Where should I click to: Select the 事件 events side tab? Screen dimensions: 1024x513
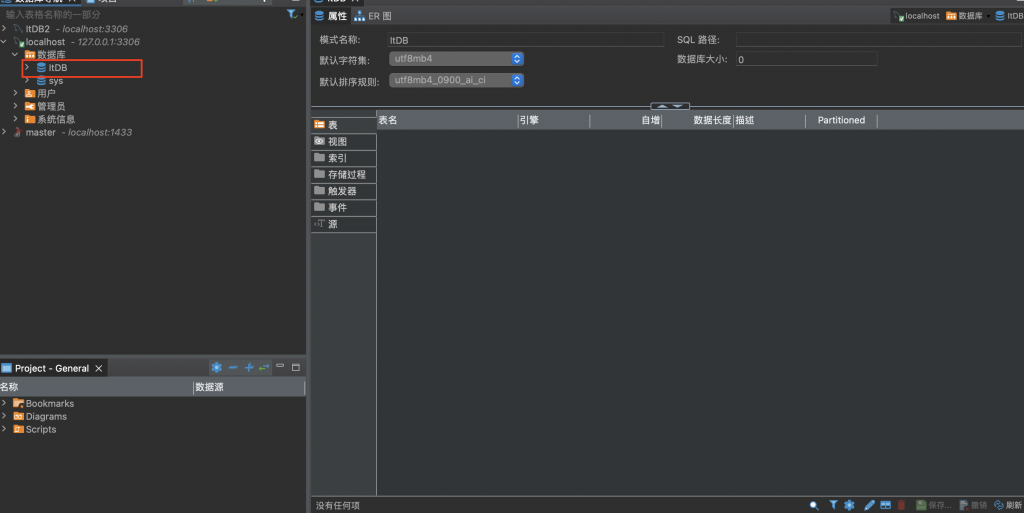click(x=344, y=208)
